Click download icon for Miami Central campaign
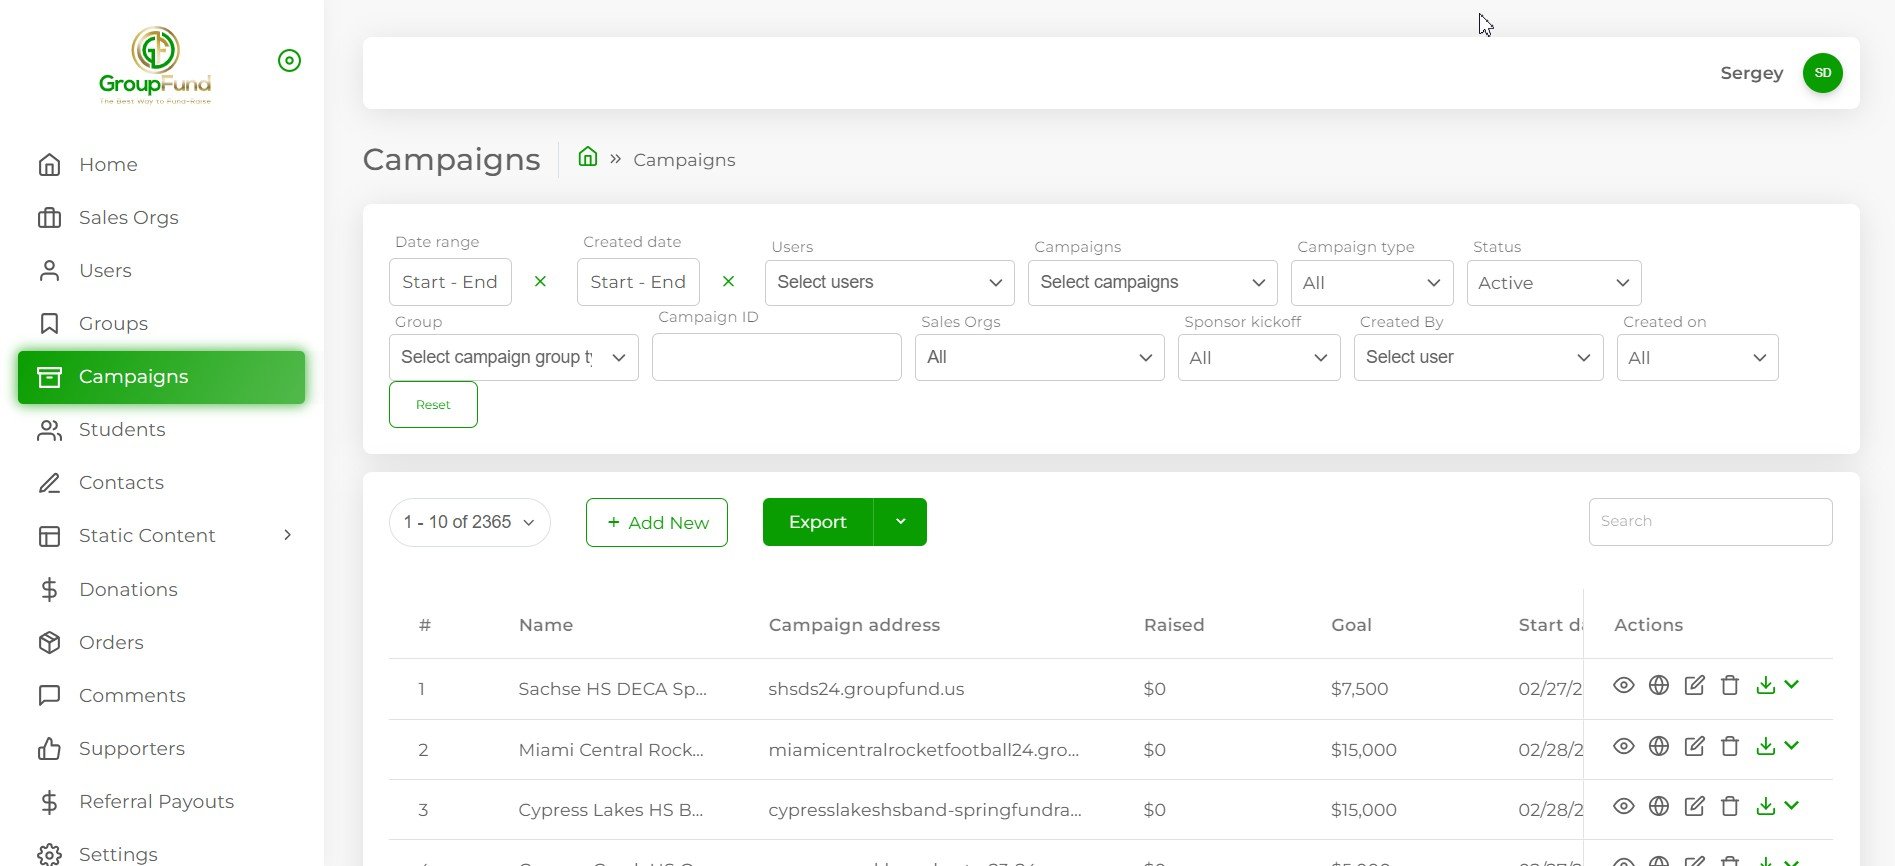Screen dimensions: 1895x866 pyautogui.click(x=1766, y=746)
